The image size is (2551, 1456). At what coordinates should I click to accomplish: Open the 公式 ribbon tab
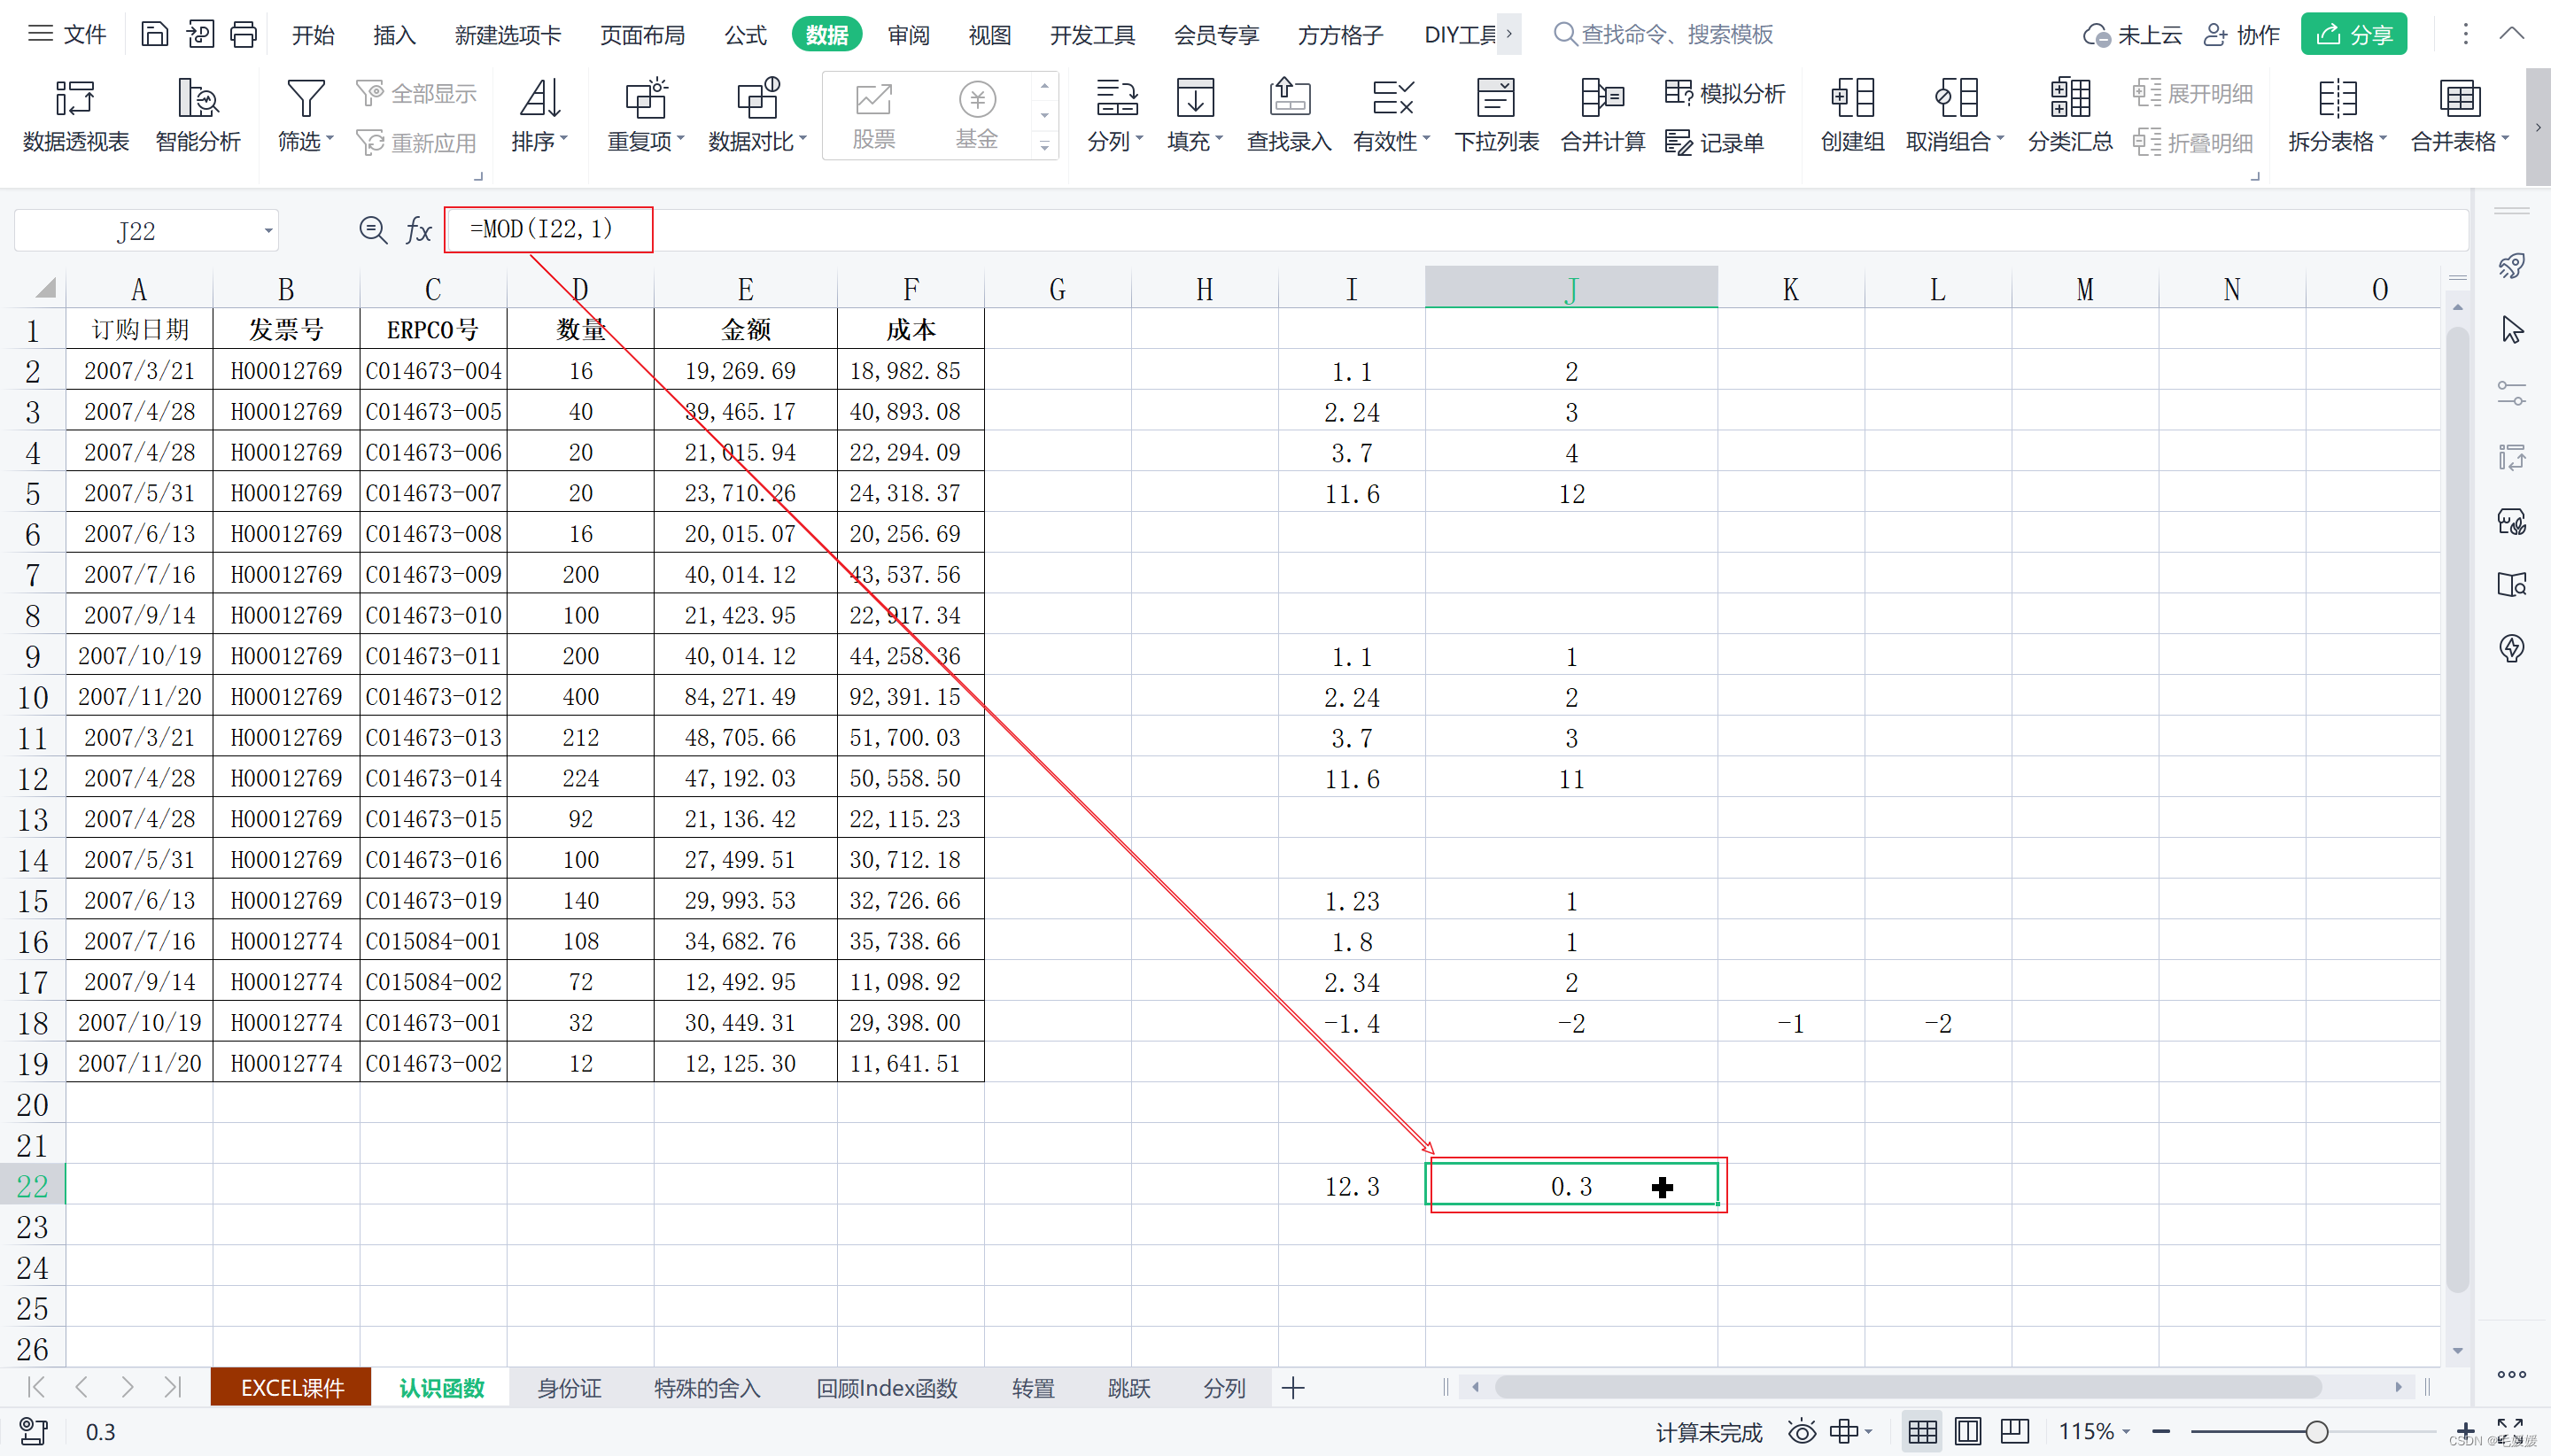745,35
